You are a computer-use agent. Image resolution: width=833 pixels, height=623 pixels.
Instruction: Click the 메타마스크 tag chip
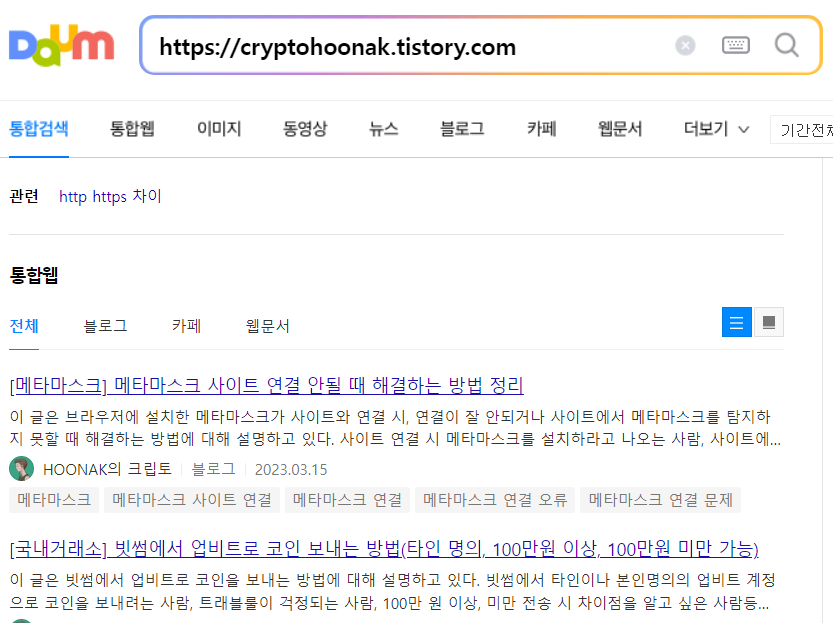click(54, 500)
